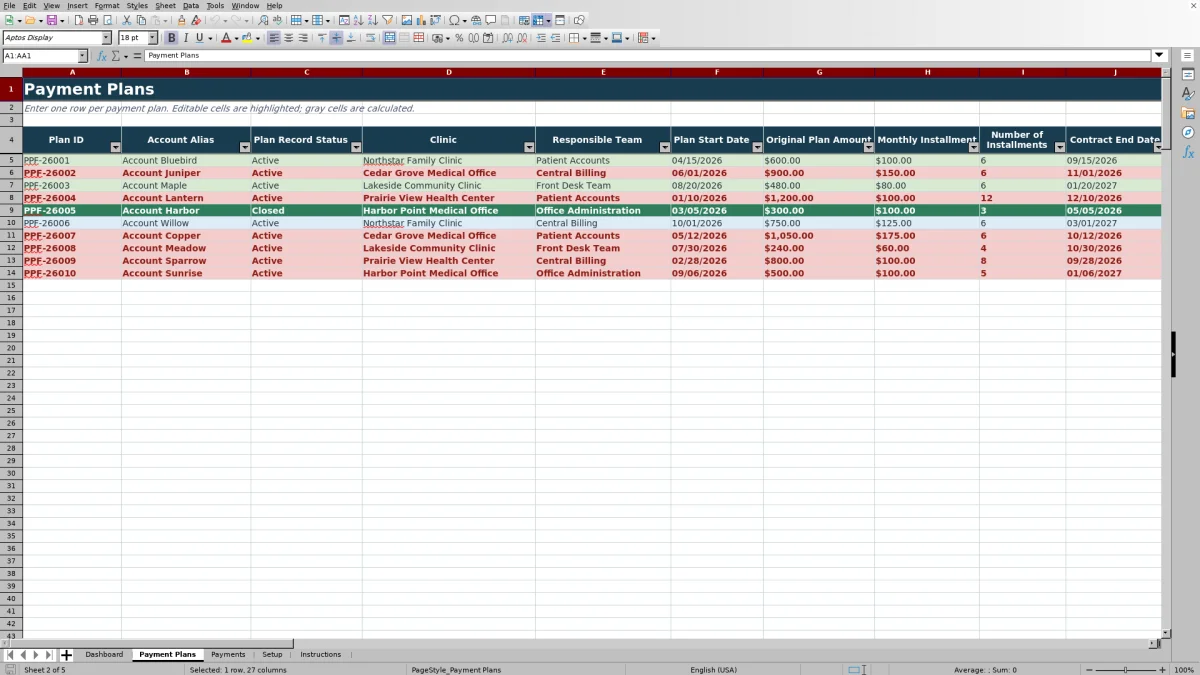This screenshot has width=1200, height=675.
Task: Toggle Freeze Rows and Columns button
Action: 537,20
